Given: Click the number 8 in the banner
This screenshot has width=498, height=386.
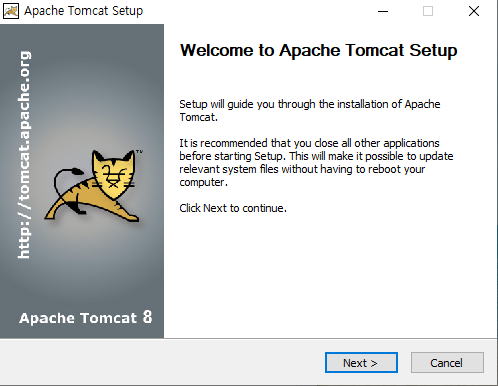Looking at the screenshot, I should pos(147,317).
